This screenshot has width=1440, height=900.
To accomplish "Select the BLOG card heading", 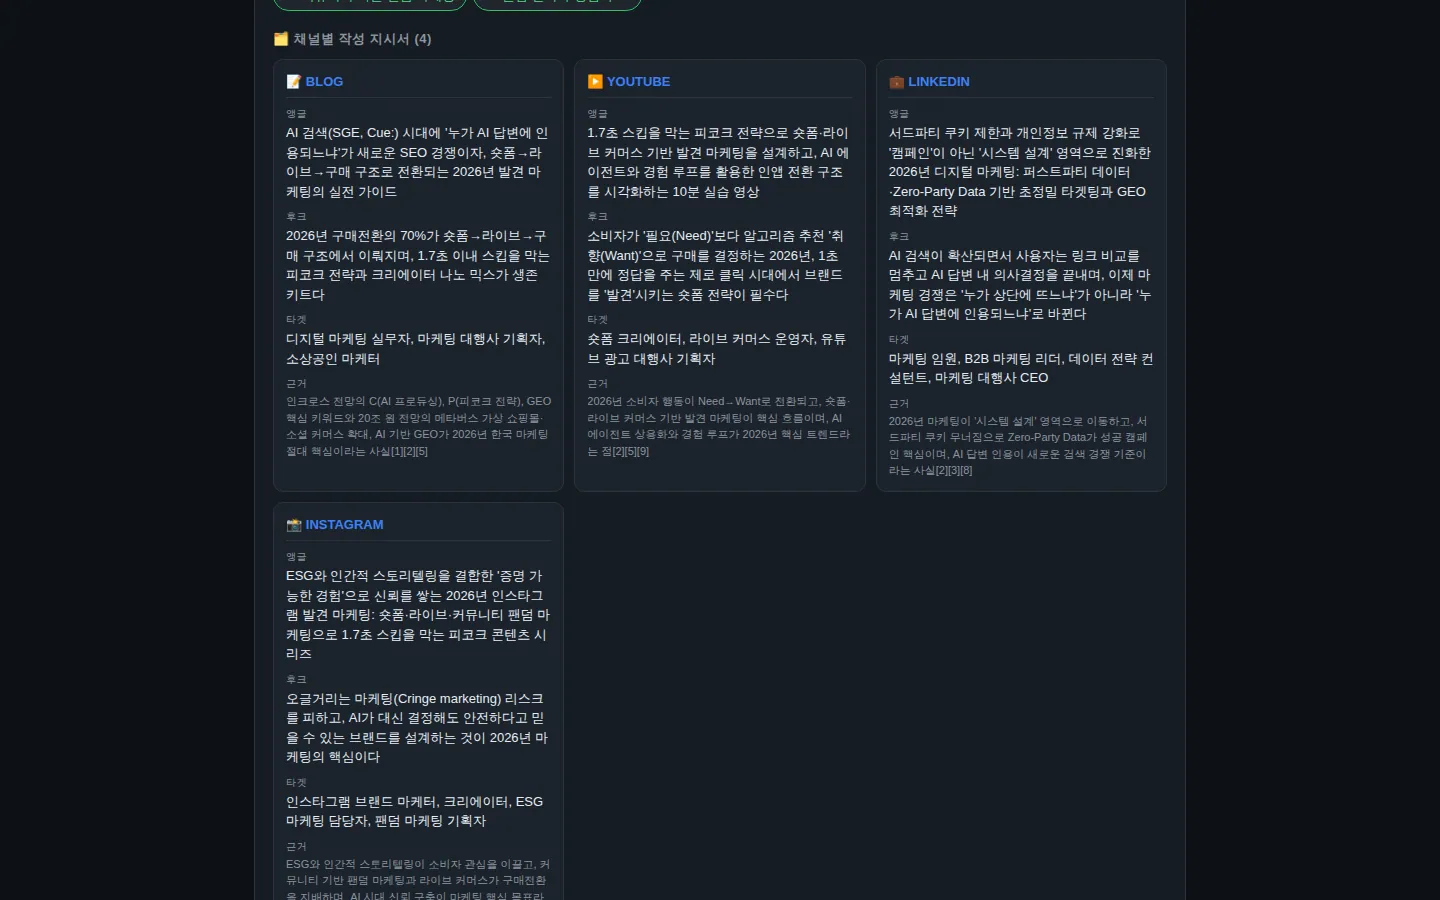I will [324, 82].
